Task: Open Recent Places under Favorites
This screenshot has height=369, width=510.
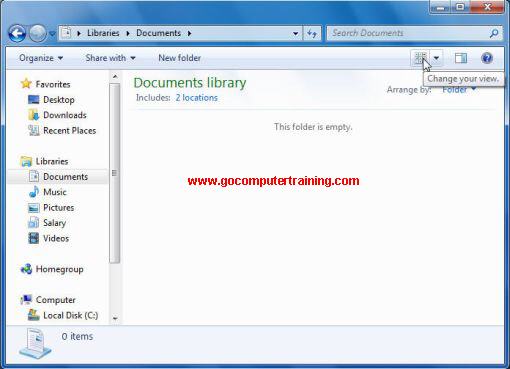Action: (x=69, y=131)
